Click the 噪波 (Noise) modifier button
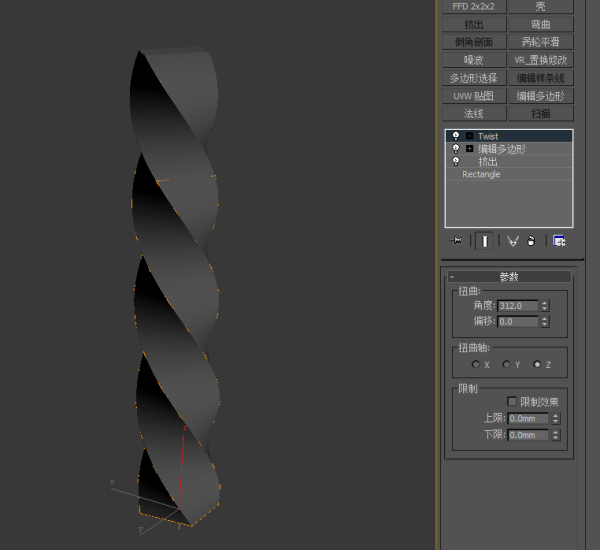 click(x=474, y=60)
